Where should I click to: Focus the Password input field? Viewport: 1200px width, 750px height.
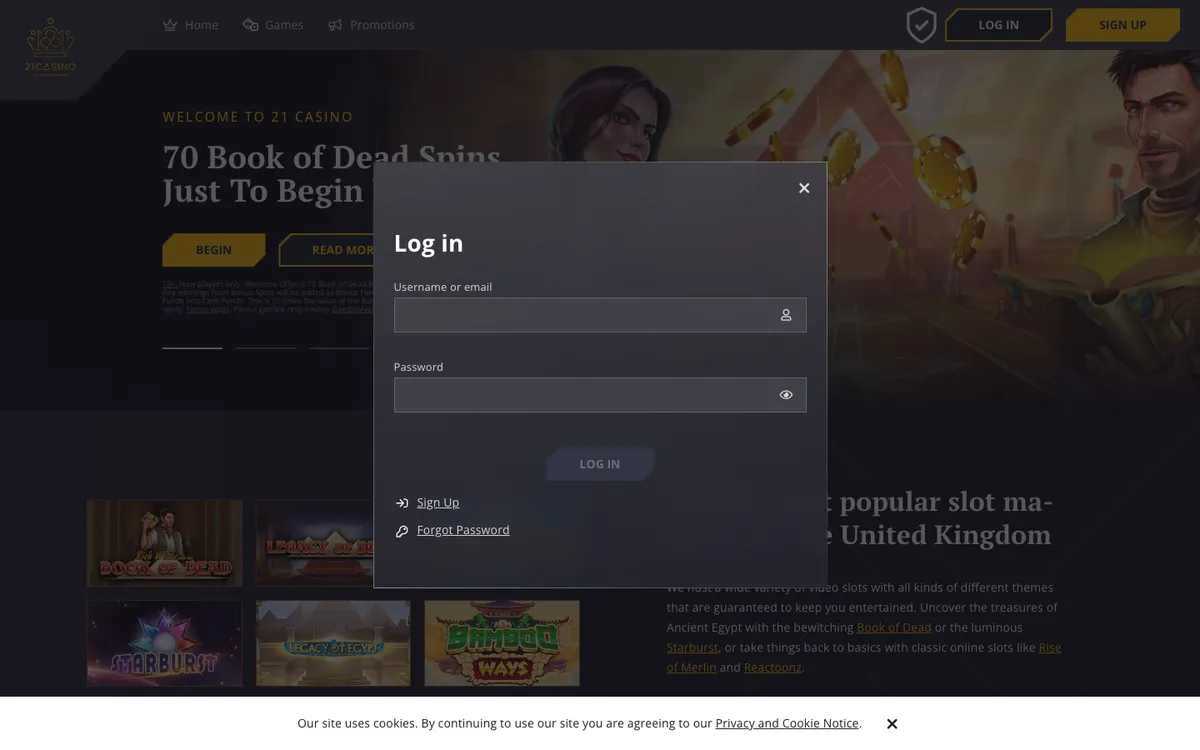point(600,395)
